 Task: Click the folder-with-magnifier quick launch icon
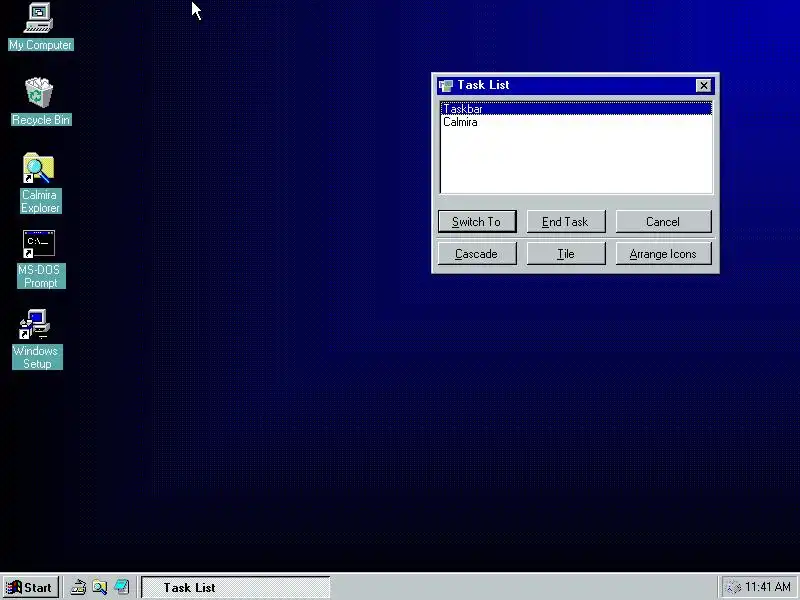100,587
